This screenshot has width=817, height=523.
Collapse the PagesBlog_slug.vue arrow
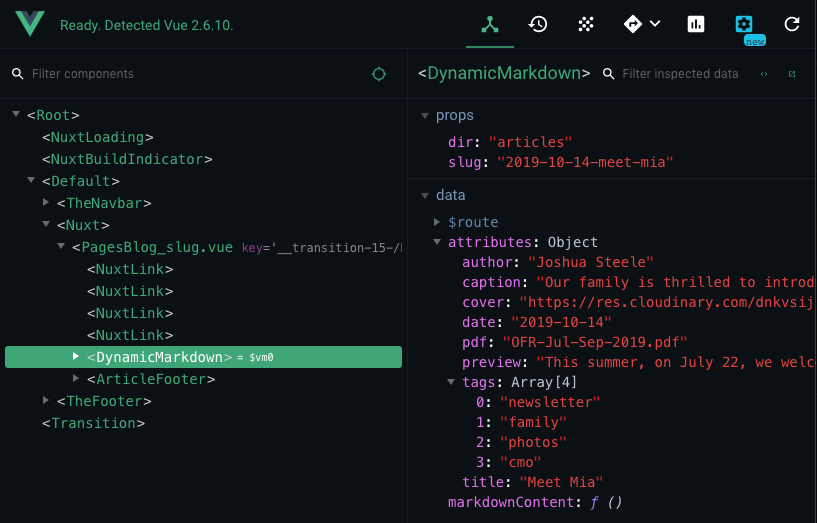61,246
